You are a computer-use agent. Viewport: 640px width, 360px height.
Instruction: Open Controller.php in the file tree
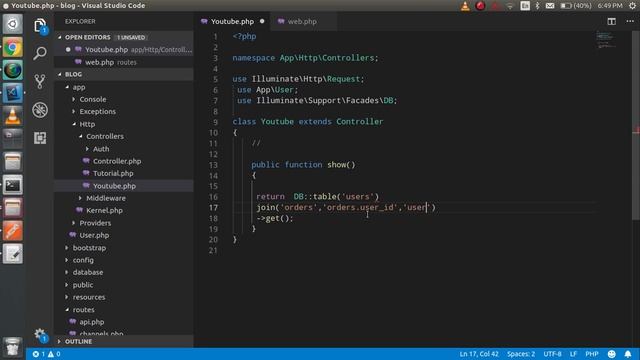pyautogui.click(x=117, y=161)
